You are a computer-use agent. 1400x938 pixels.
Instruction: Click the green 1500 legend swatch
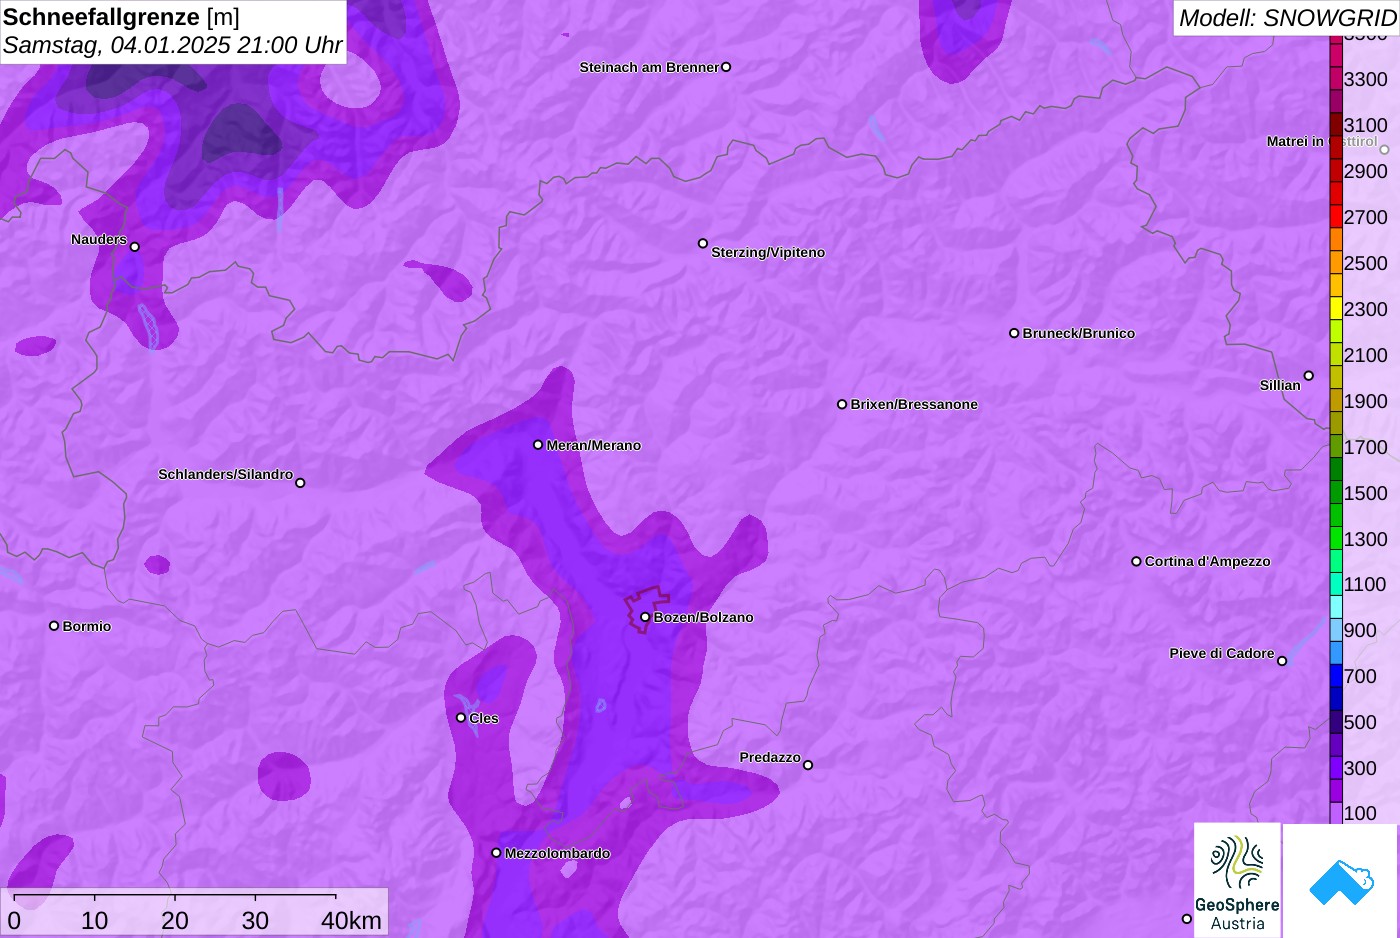coord(1336,493)
